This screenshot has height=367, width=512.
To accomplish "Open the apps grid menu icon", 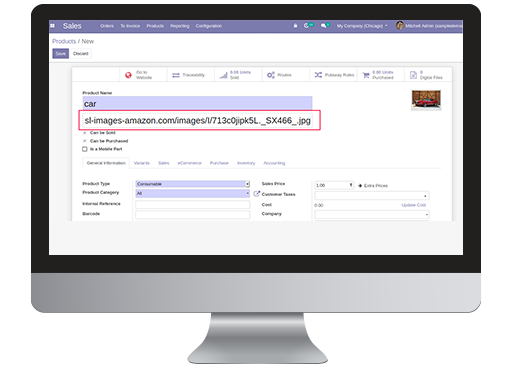I will click(x=52, y=26).
